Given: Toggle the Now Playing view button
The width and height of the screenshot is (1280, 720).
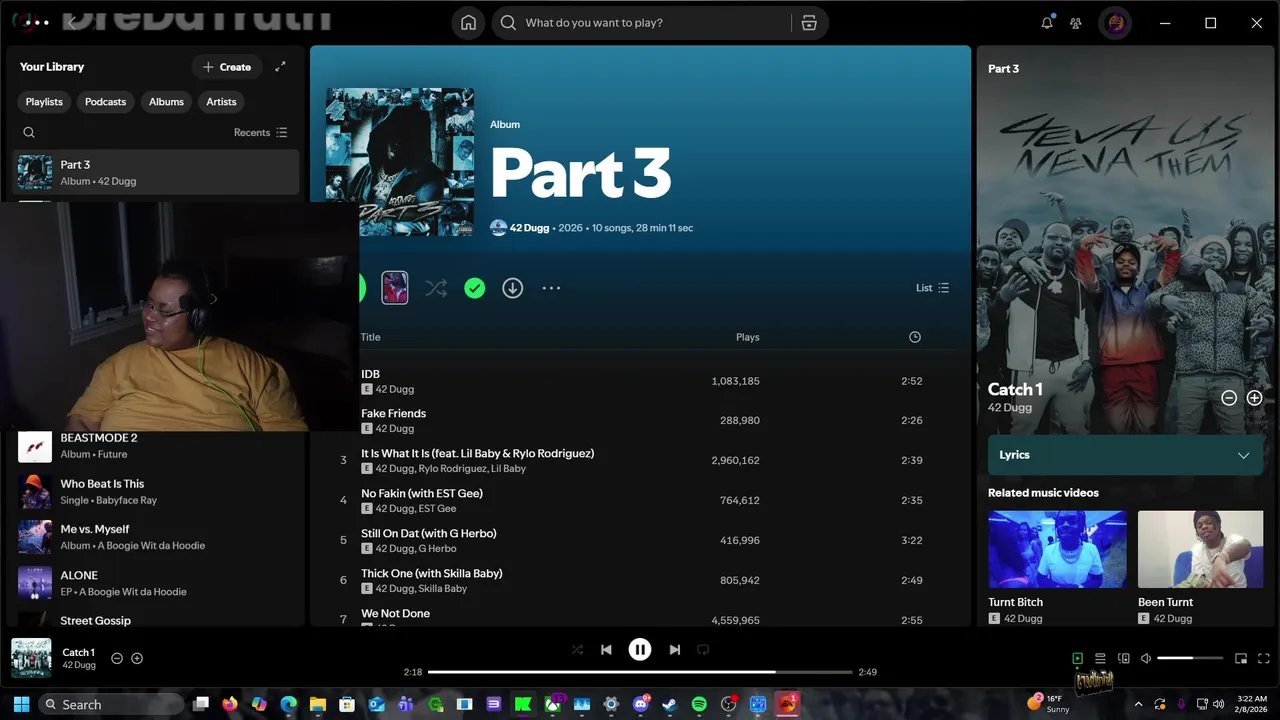Looking at the screenshot, I should pyautogui.click(x=1077, y=658).
